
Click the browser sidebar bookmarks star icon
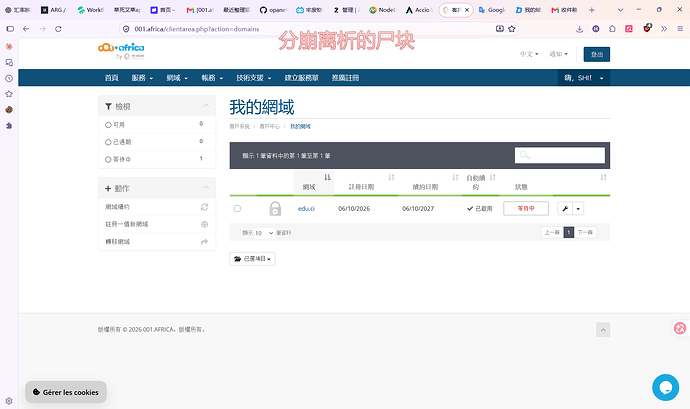[x=9, y=94]
